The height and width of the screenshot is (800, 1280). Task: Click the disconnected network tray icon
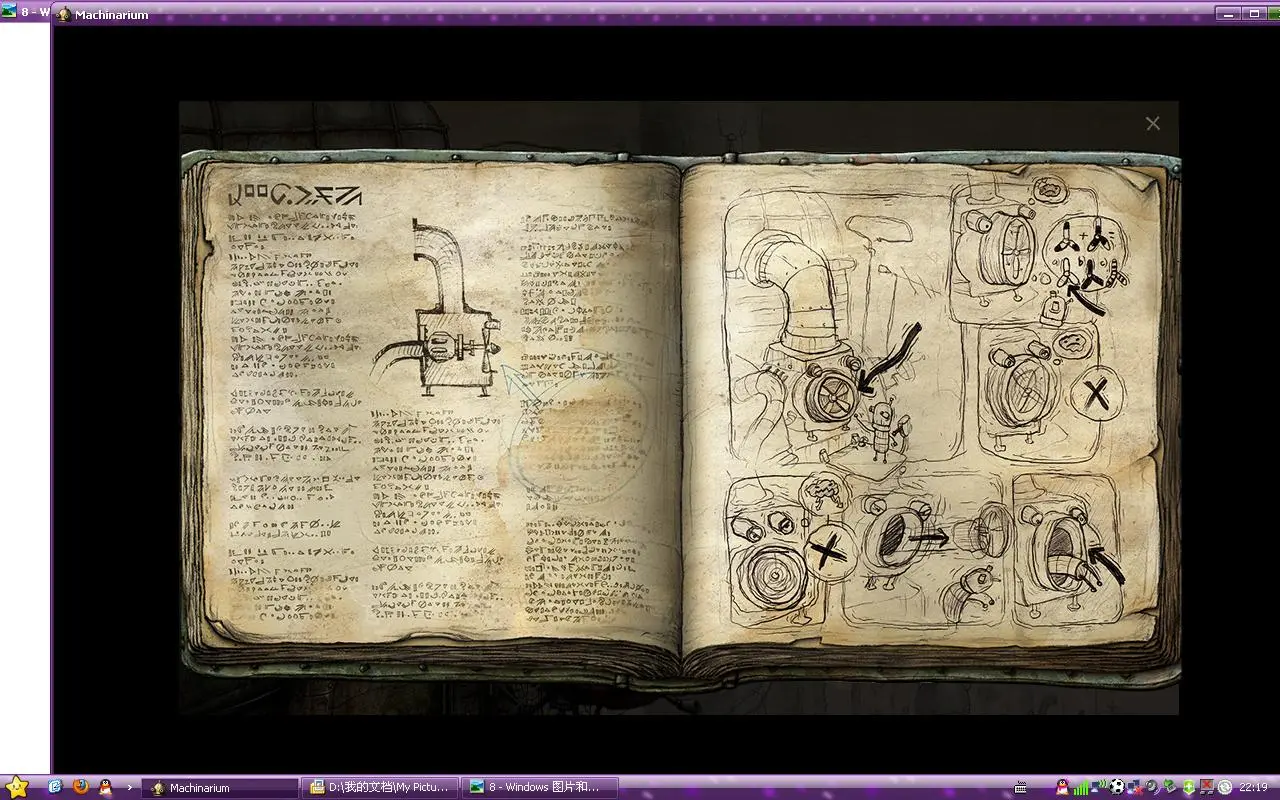click(1135, 787)
